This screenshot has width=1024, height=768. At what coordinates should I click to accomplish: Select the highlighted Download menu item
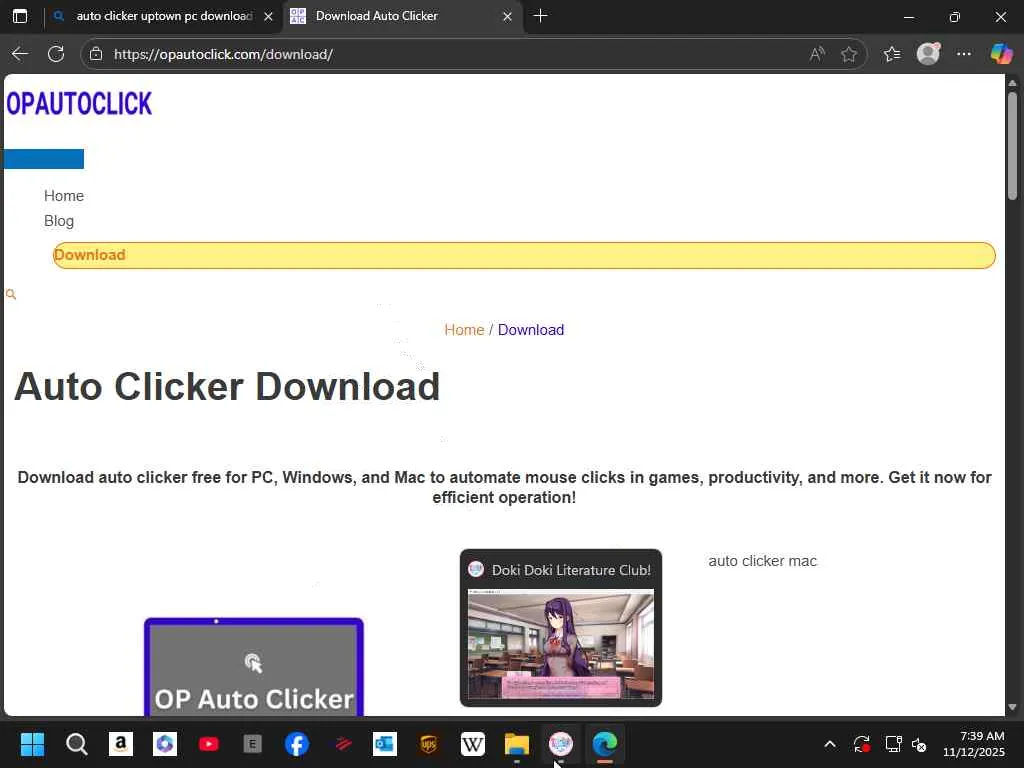524,255
